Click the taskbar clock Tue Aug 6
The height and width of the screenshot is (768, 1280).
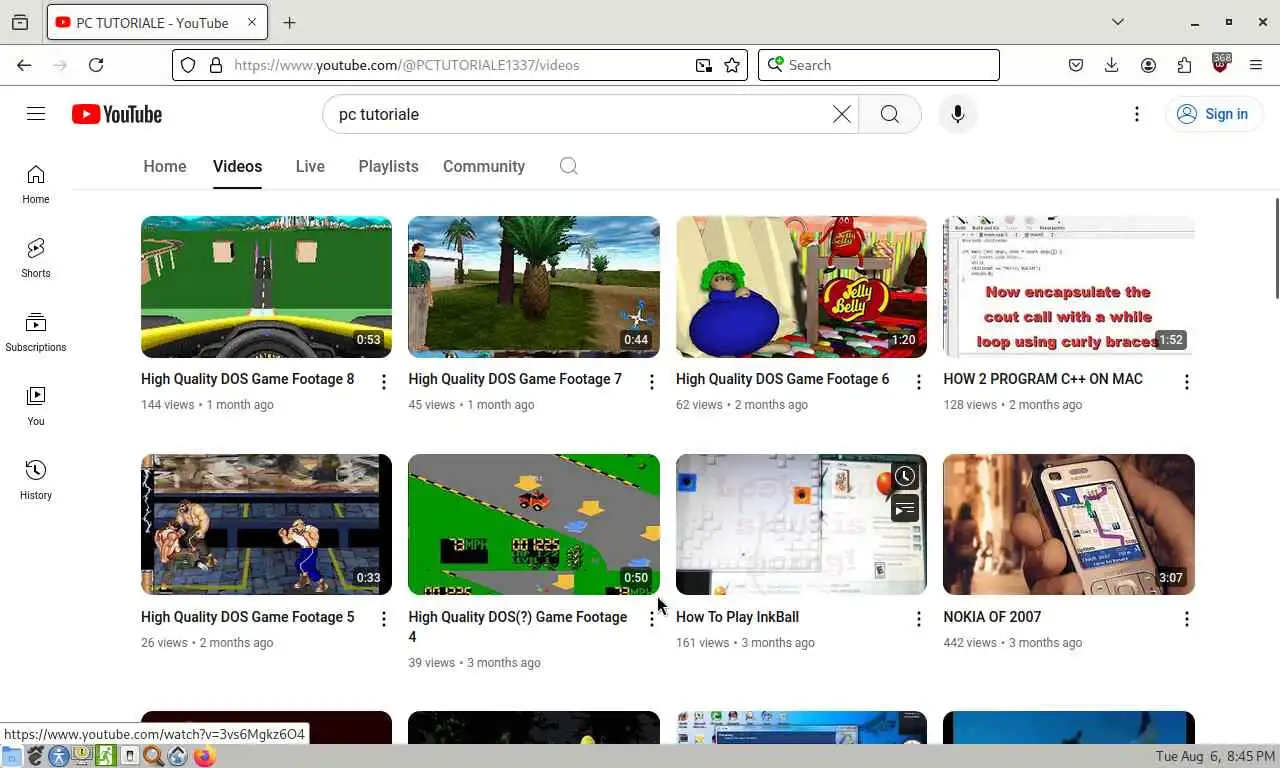(x=1215, y=757)
